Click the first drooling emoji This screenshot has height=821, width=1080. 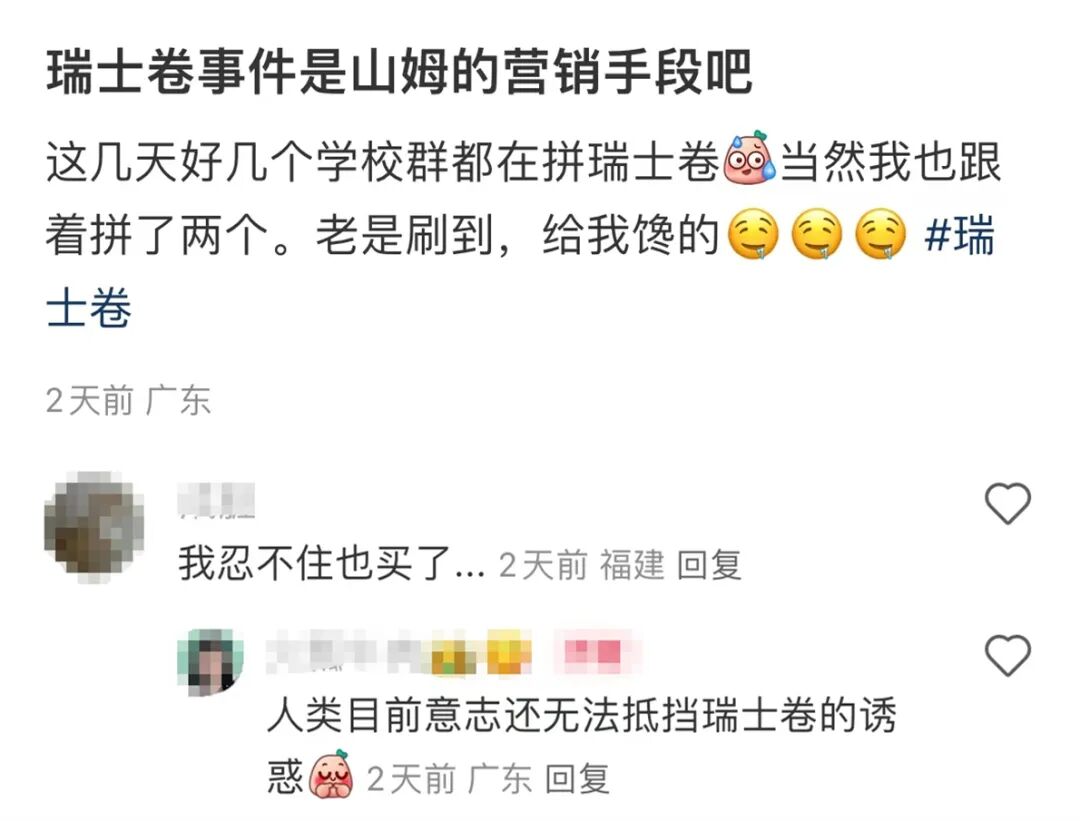pyautogui.click(x=754, y=236)
